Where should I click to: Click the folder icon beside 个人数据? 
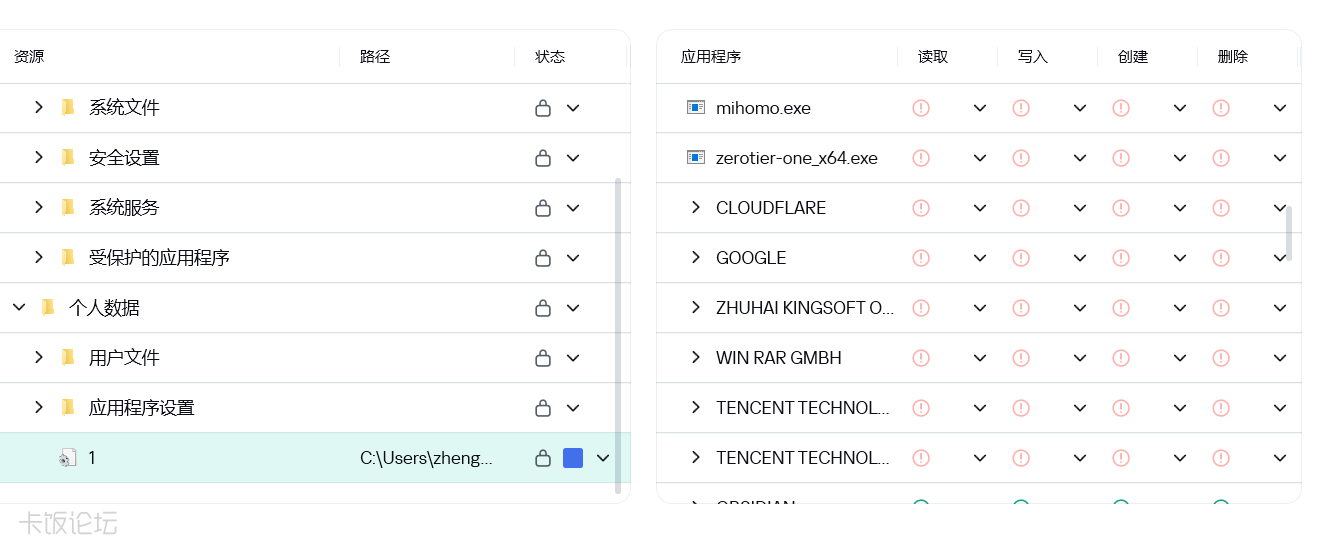[x=48, y=307]
